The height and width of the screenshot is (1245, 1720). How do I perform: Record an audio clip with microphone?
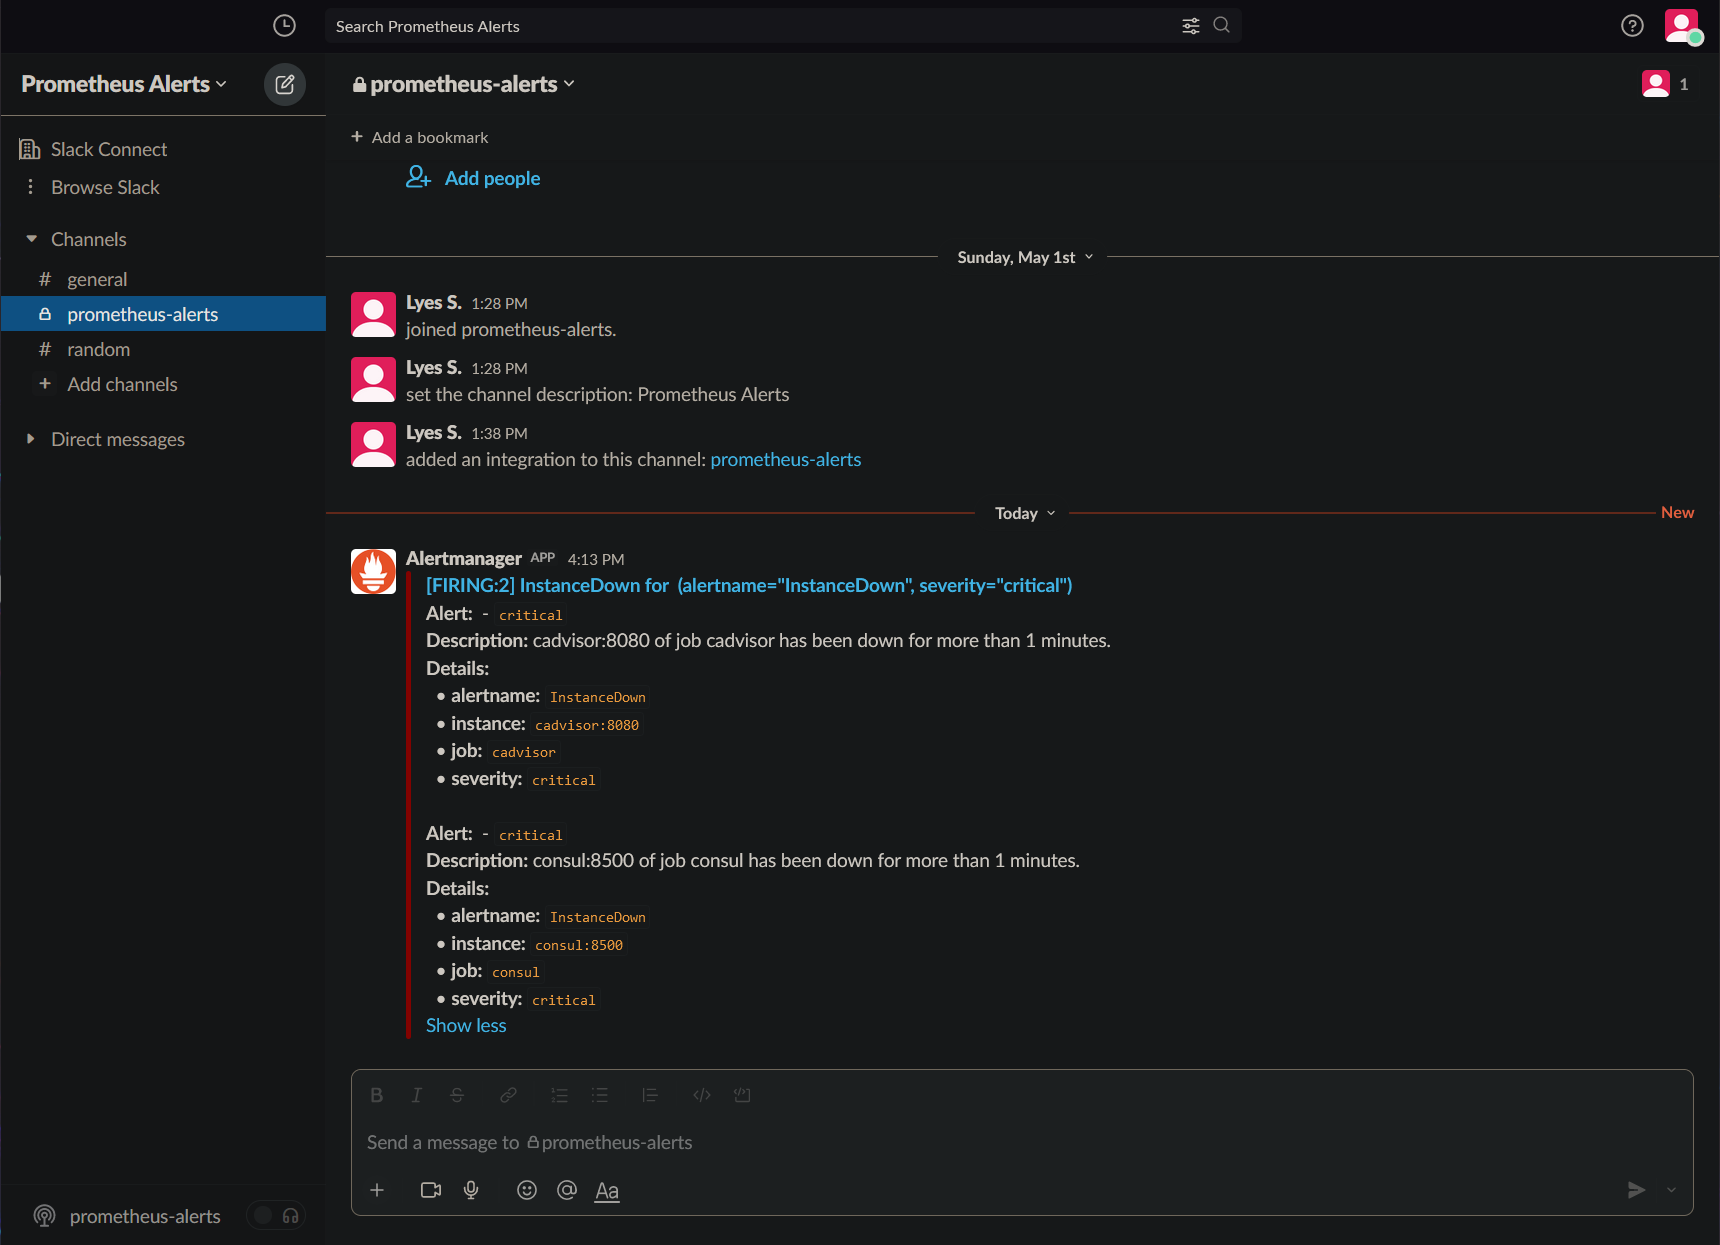coord(471,1190)
